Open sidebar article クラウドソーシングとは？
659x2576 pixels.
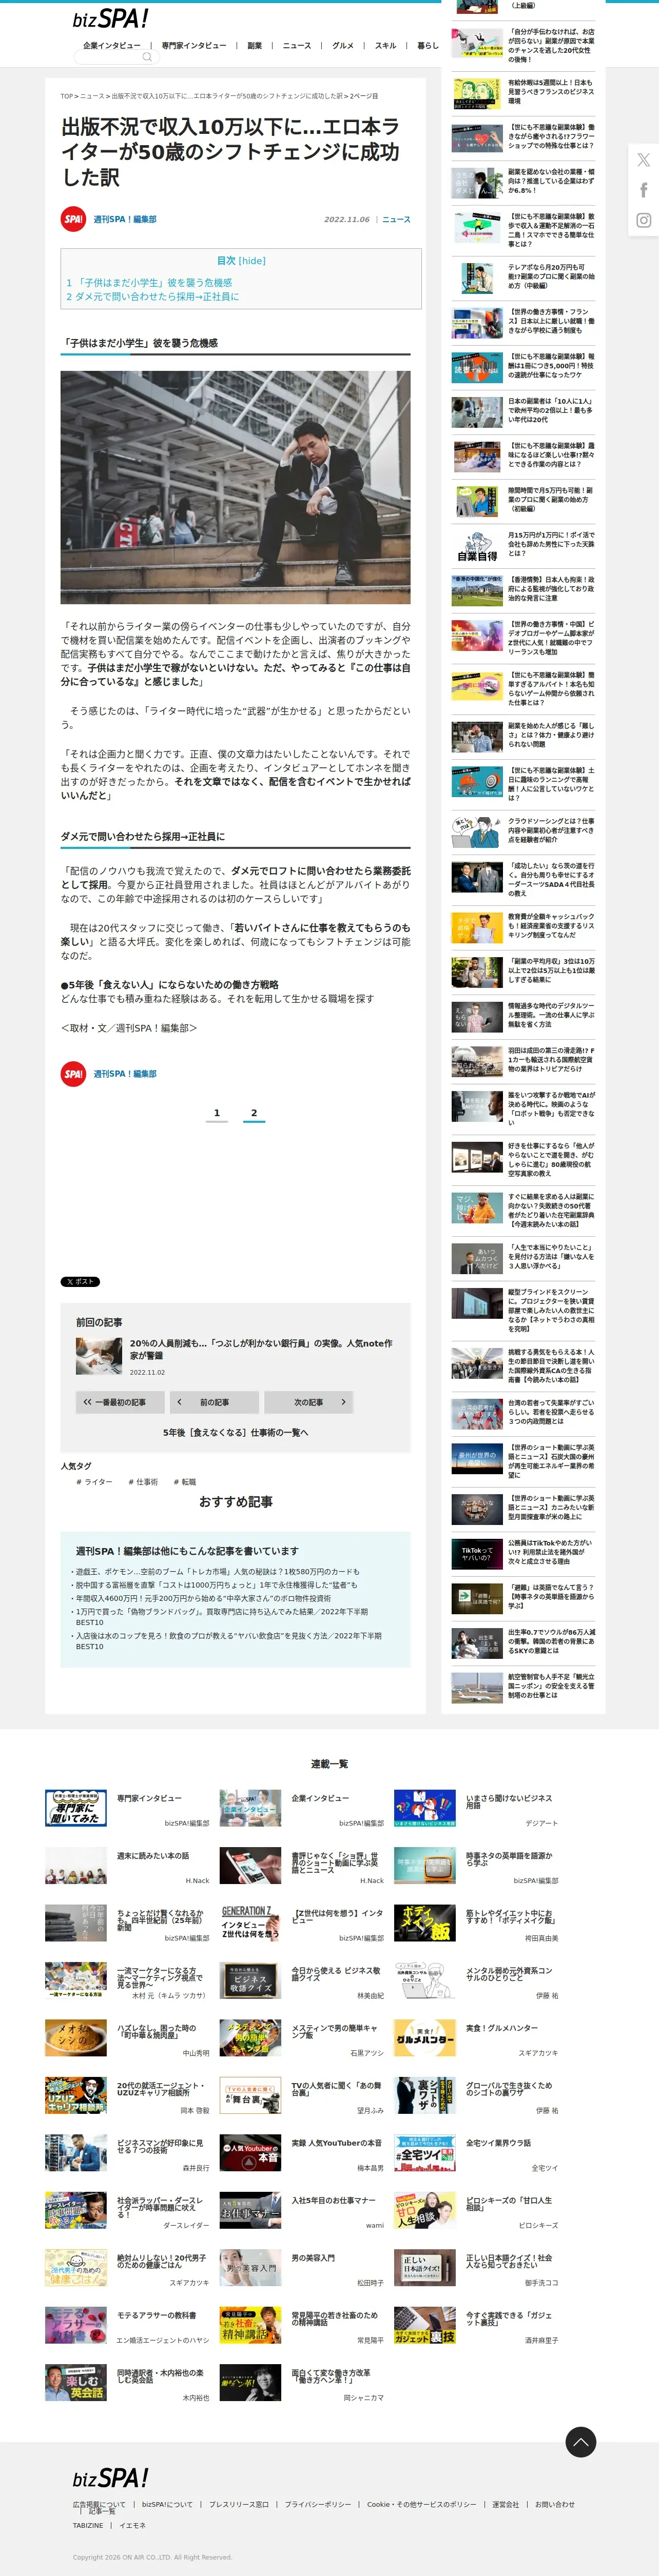550,830
